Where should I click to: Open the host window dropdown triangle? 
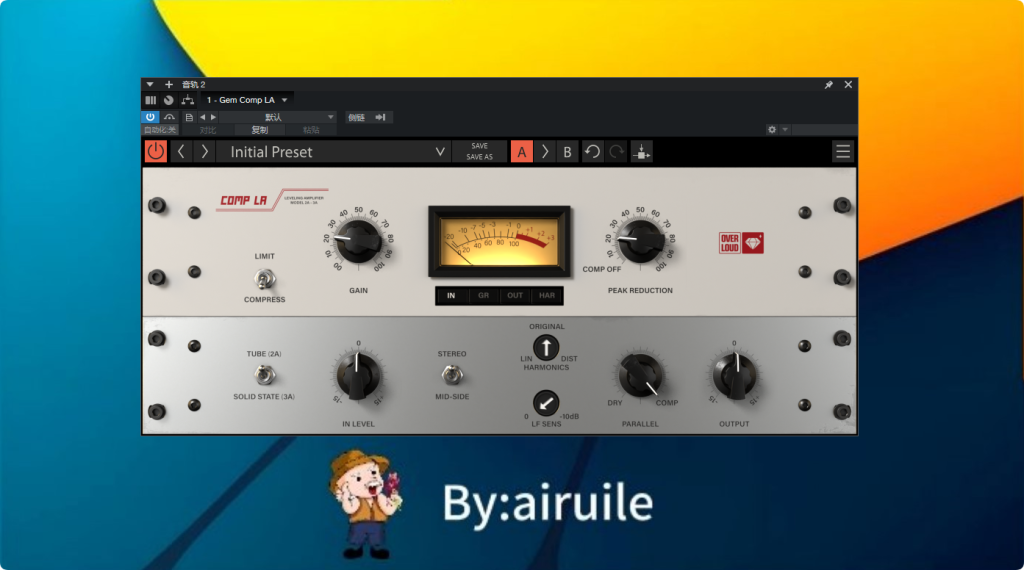pyautogui.click(x=150, y=84)
